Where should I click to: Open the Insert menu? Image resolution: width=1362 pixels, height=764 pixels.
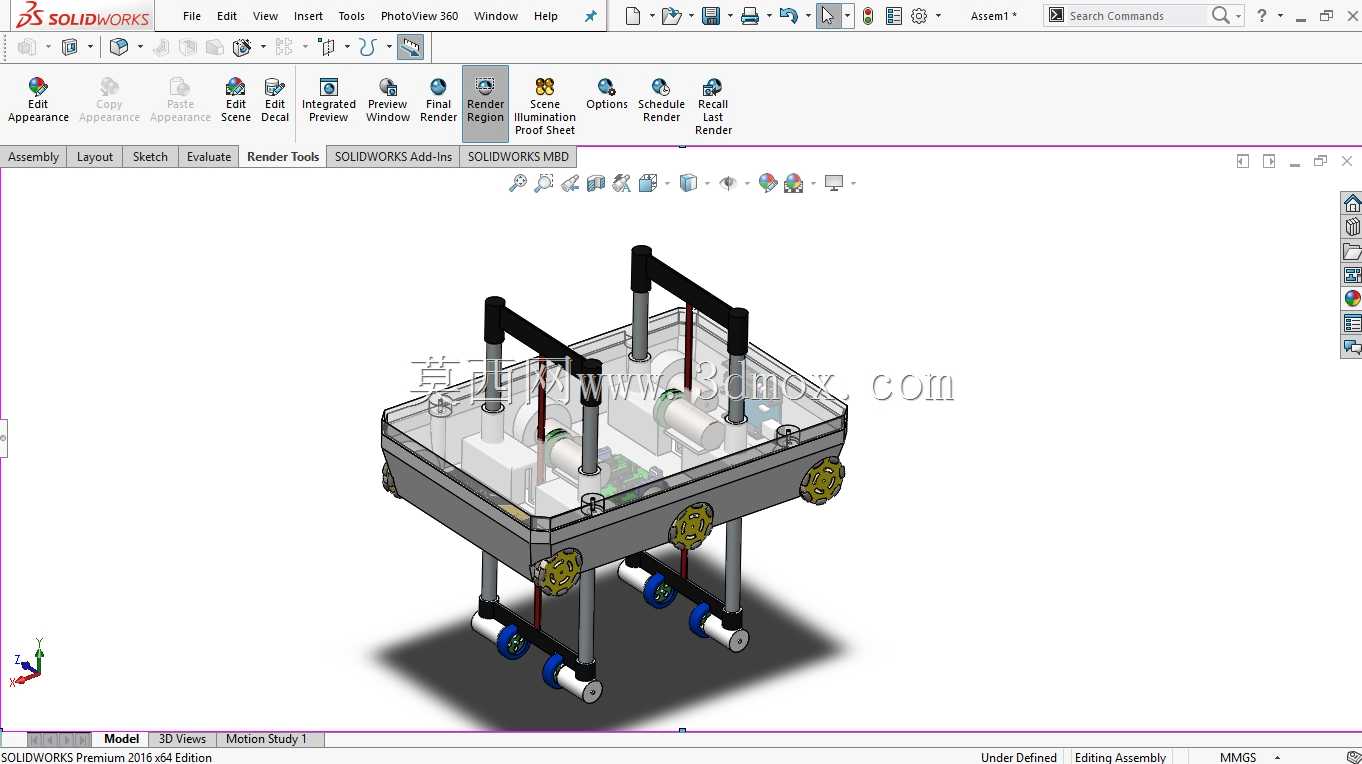[x=308, y=16]
